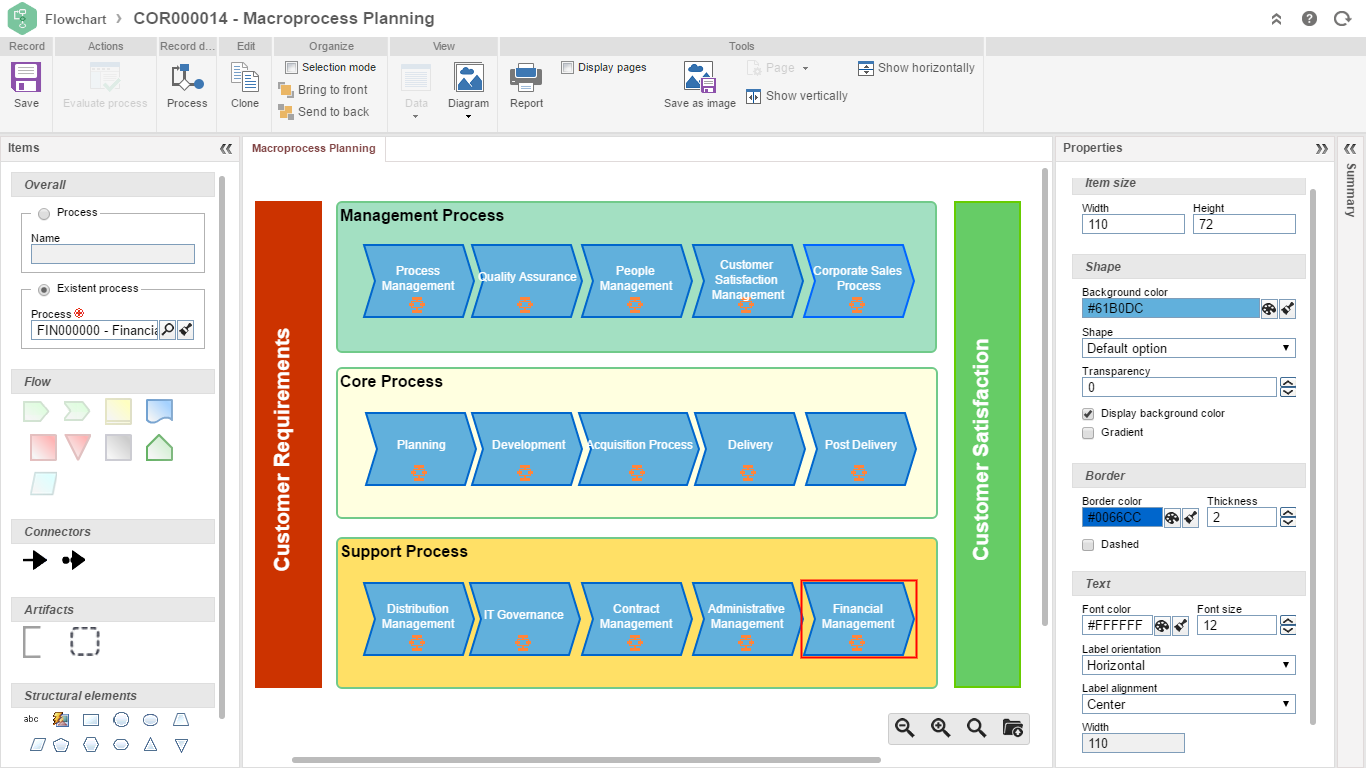Adjust border Thickness with its stepper

[x=1288, y=518]
